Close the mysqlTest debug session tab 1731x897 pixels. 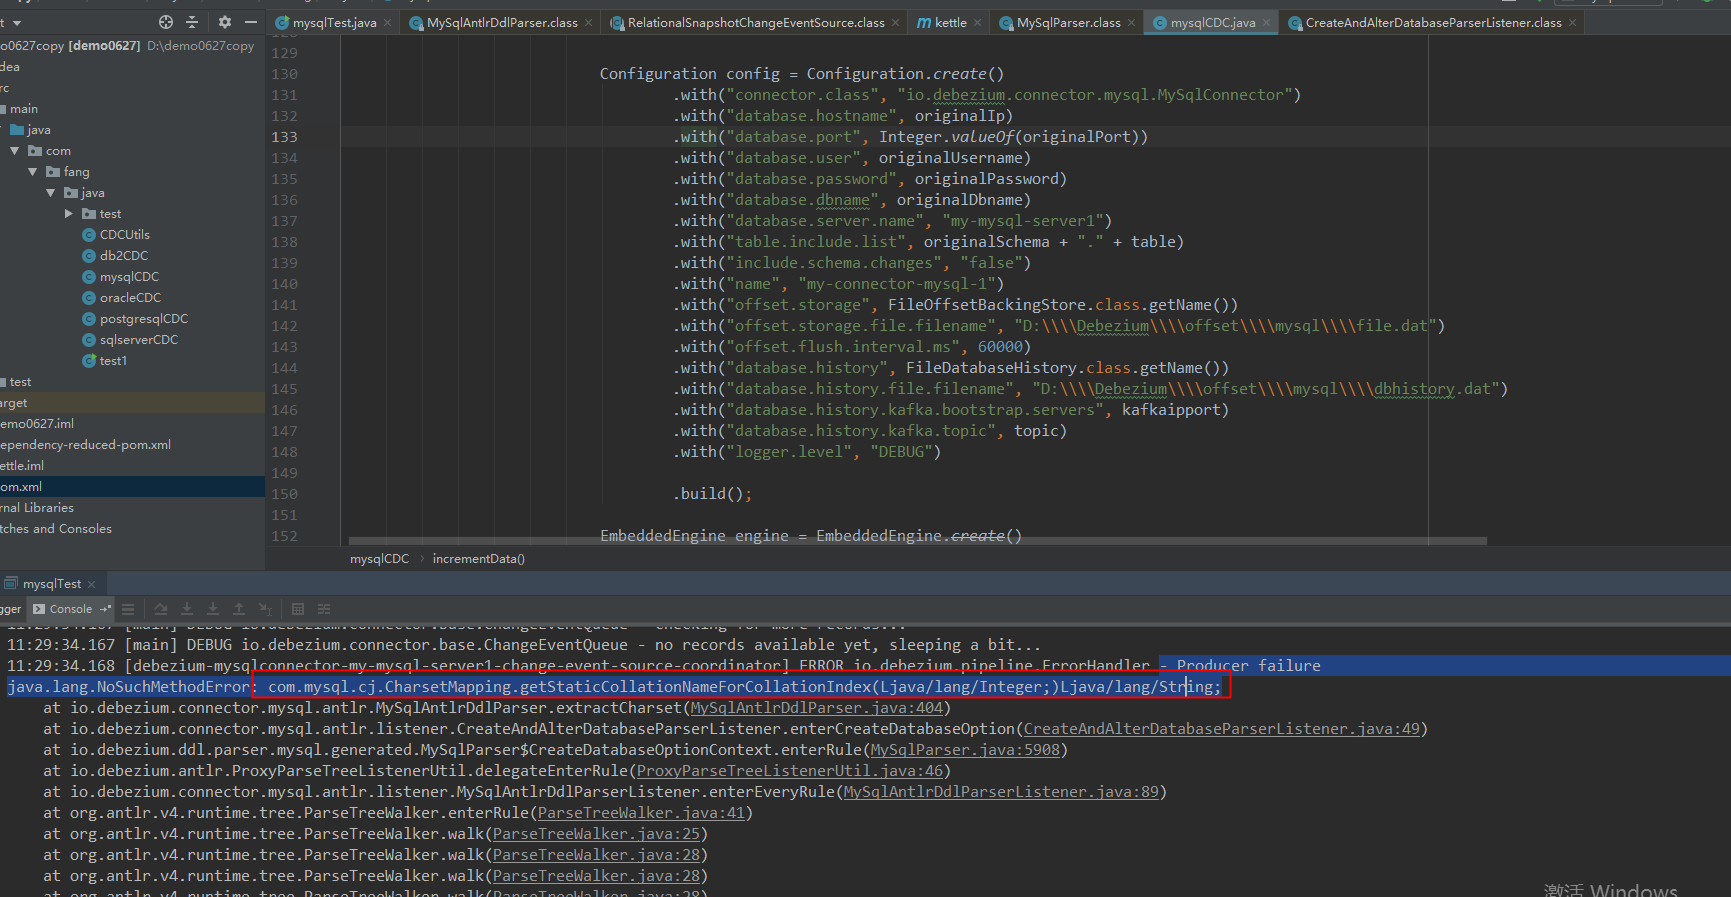pyautogui.click(x=92, y=584)
